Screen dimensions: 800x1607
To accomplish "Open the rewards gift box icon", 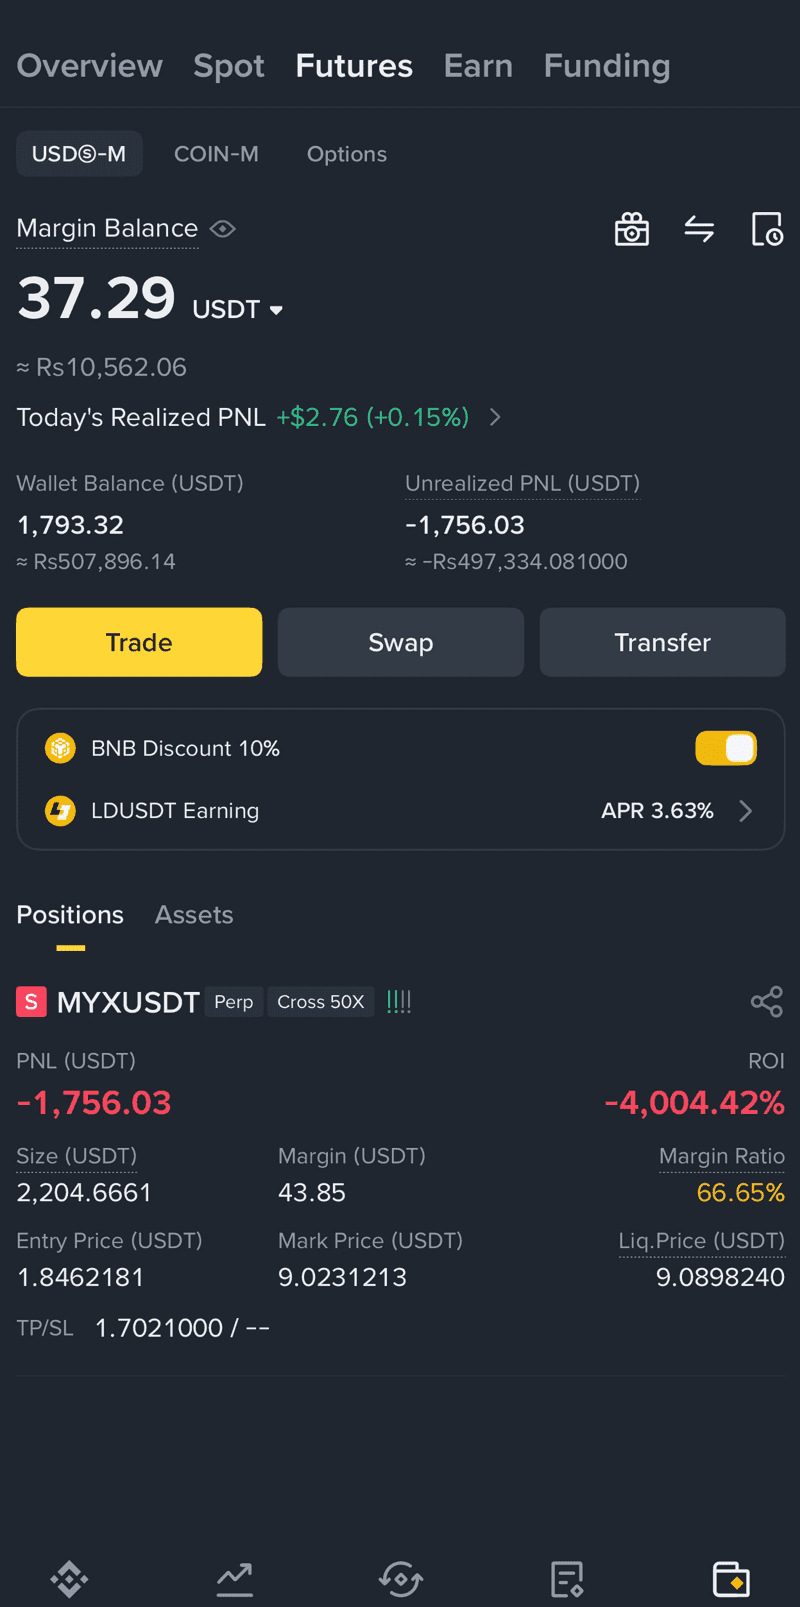I will pos(631,229).
